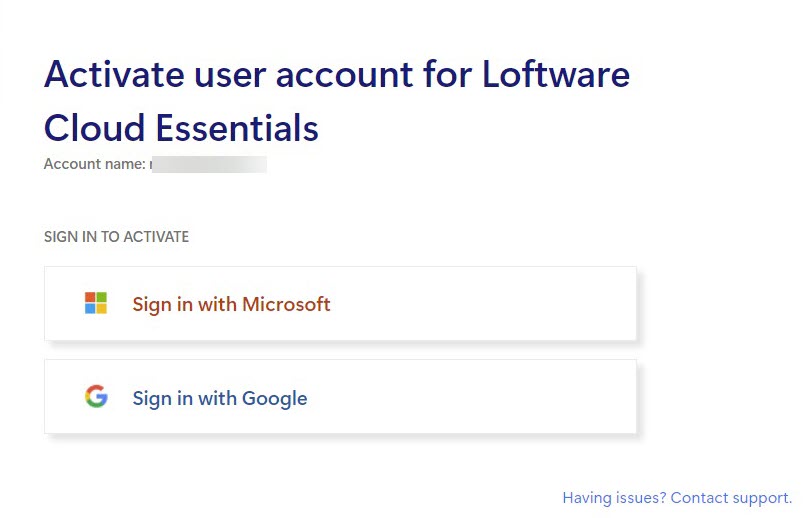
Task: Click the word 'Microsoft' in the sign-in button
Action: (285, 304)
